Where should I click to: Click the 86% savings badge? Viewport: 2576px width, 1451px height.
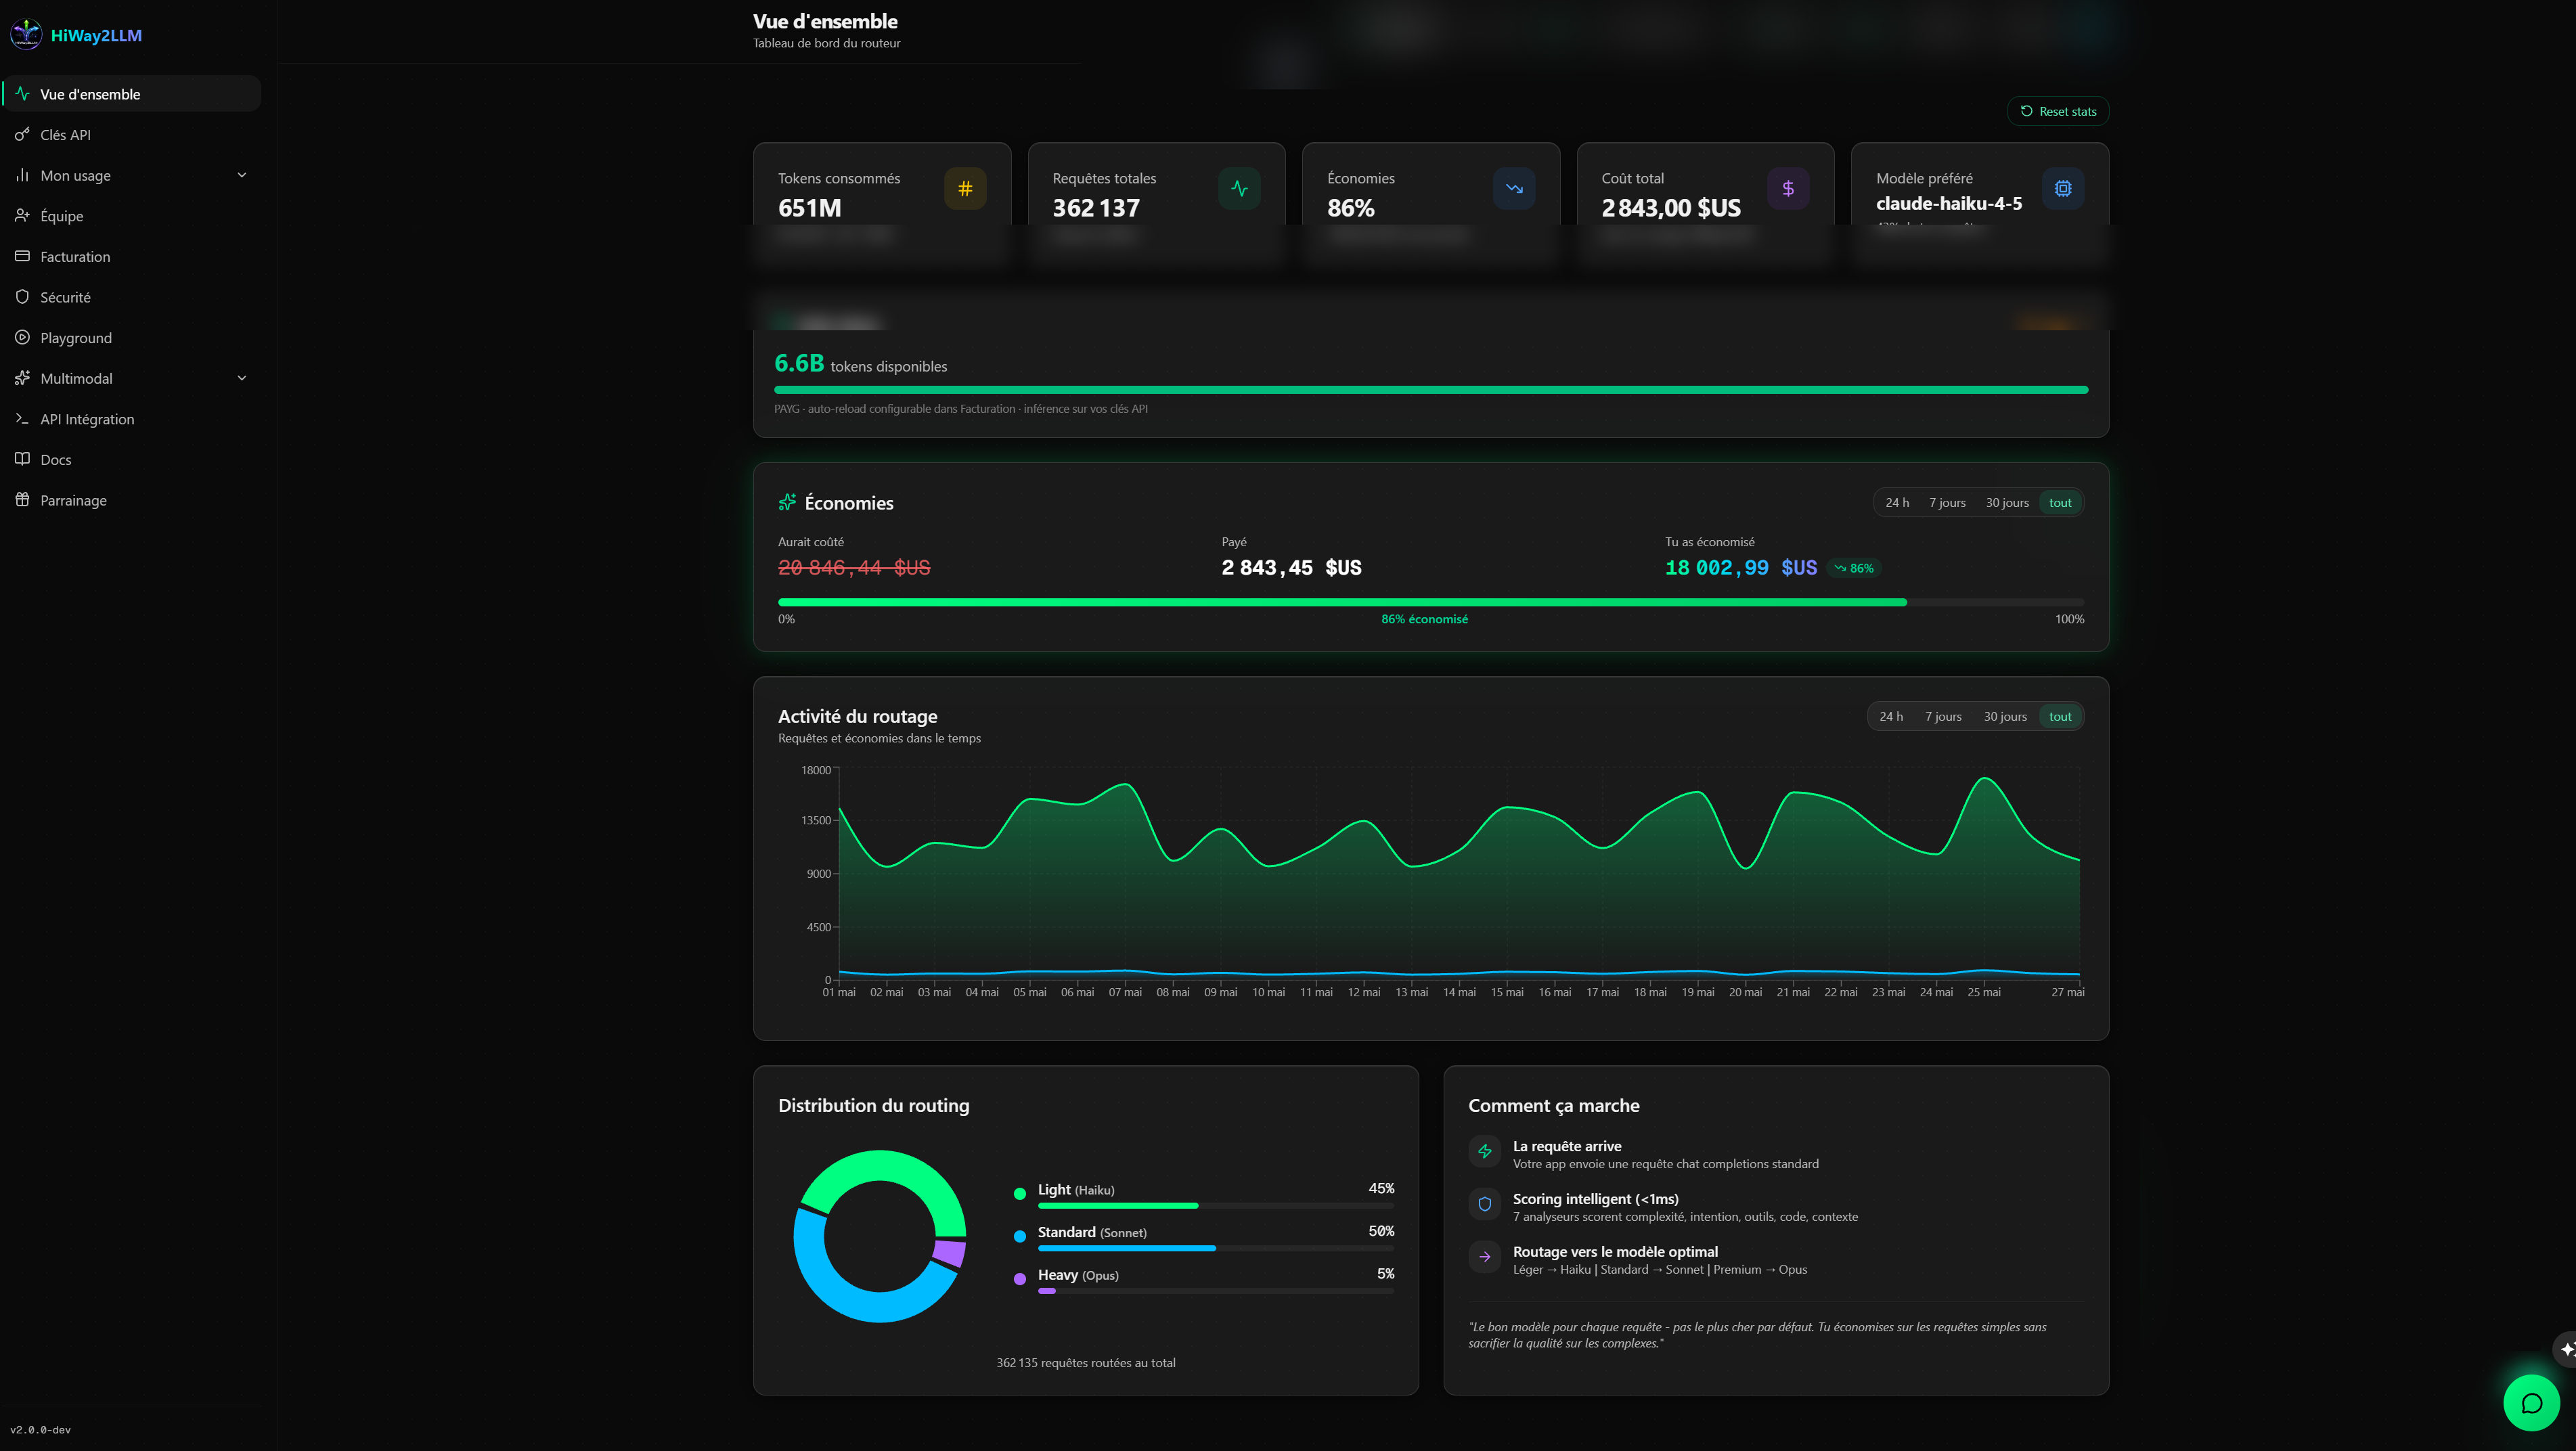click(1854, 568)
